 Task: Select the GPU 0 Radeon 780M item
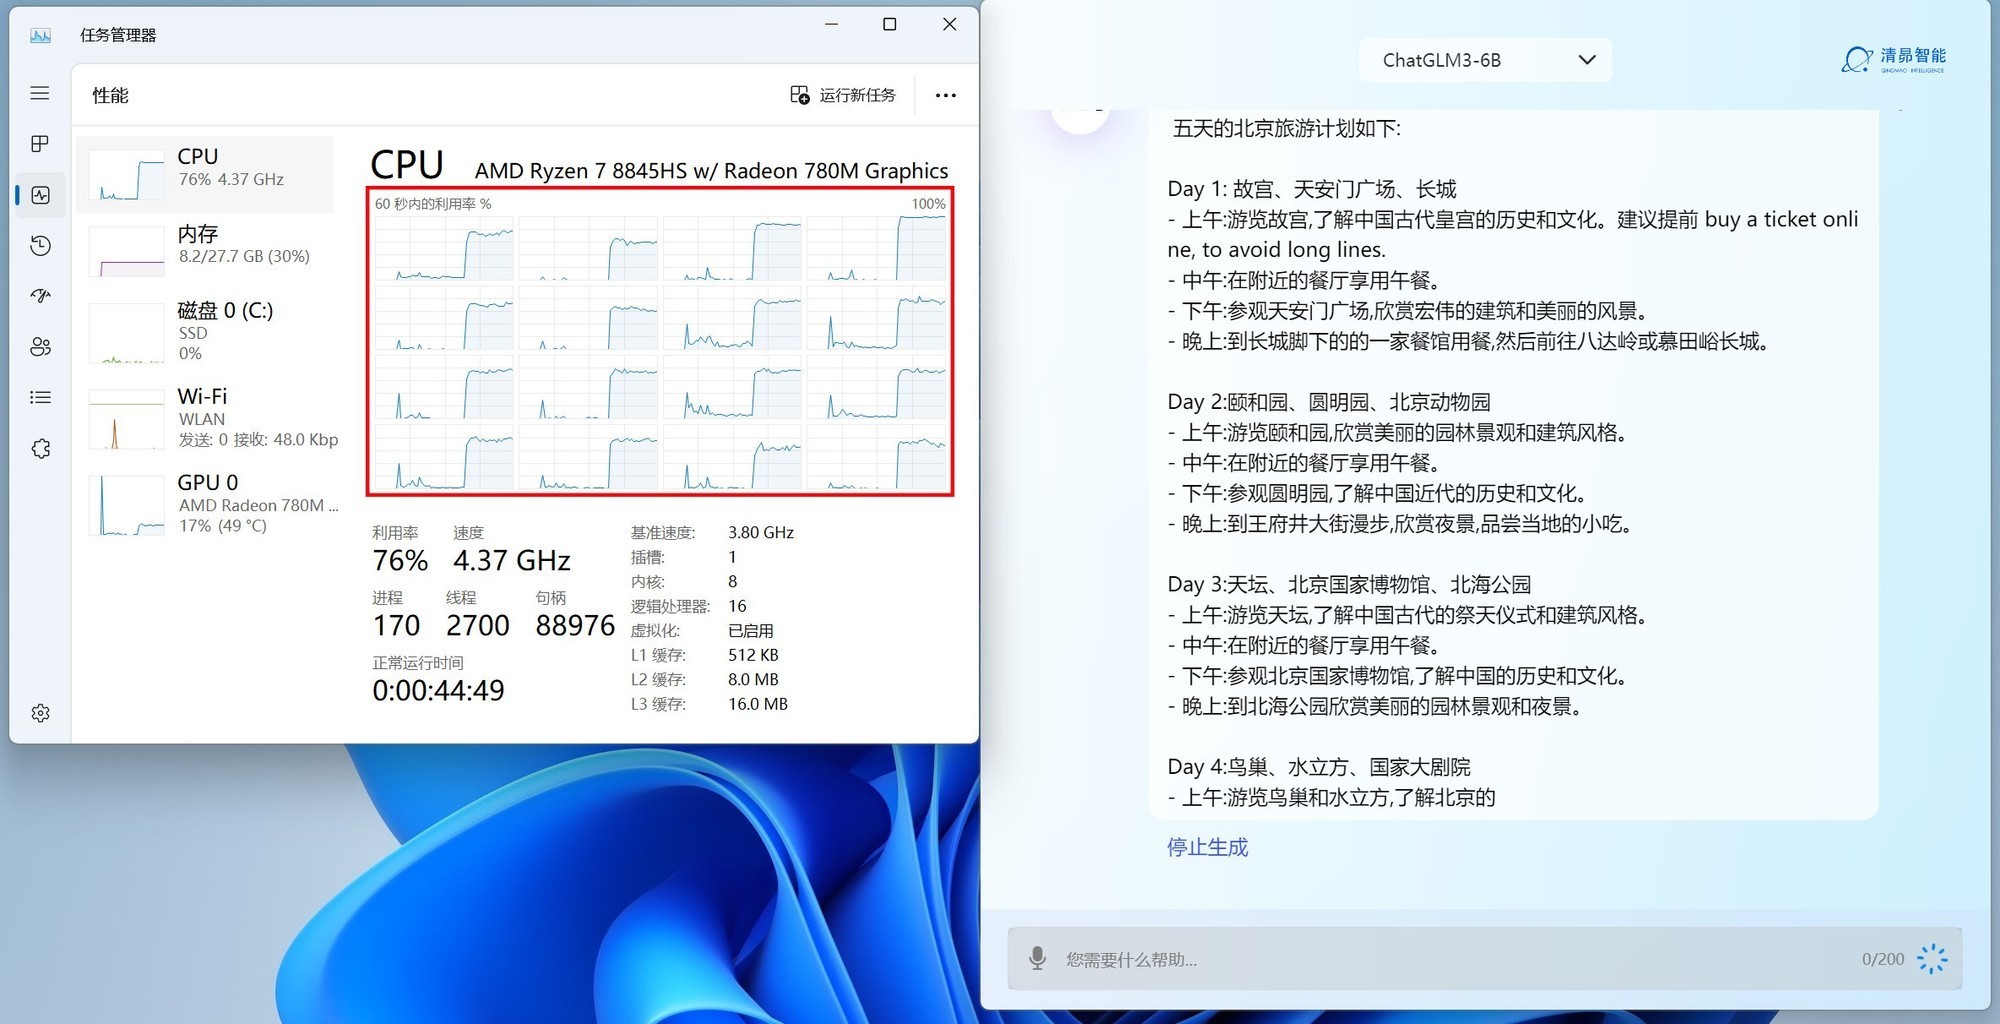(205, 503)
